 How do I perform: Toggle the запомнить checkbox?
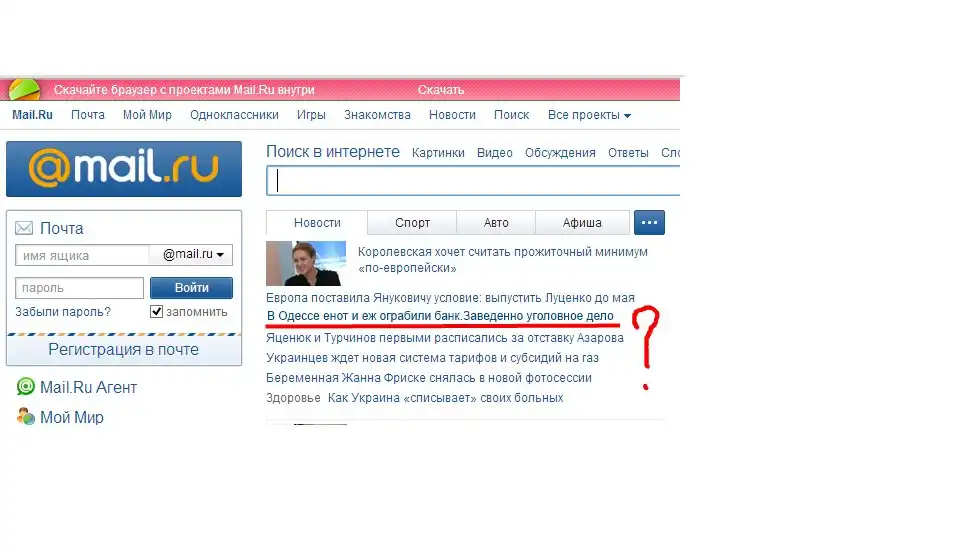click(156, 312)
